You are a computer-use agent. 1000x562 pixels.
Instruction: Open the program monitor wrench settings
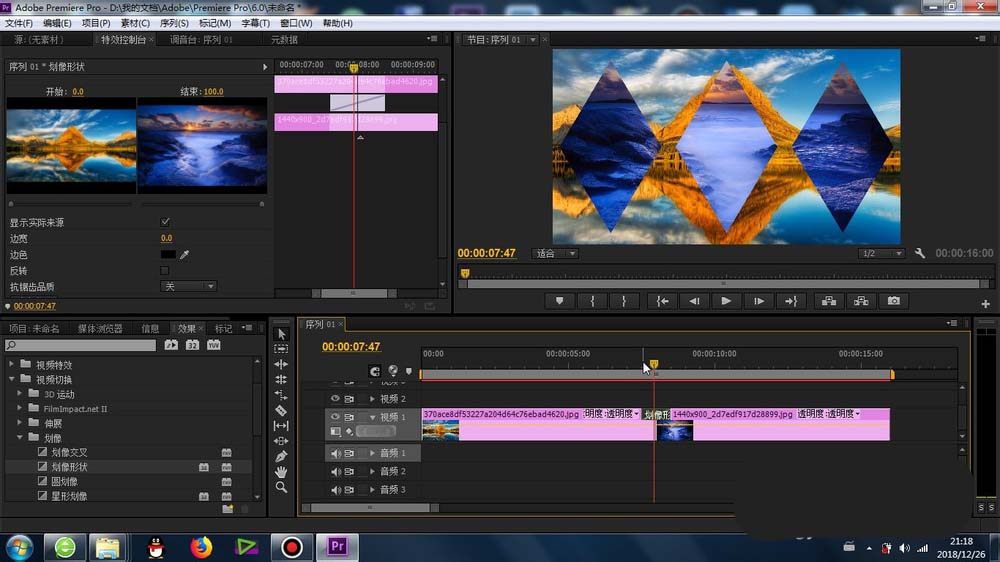click(x=920, y=254)
